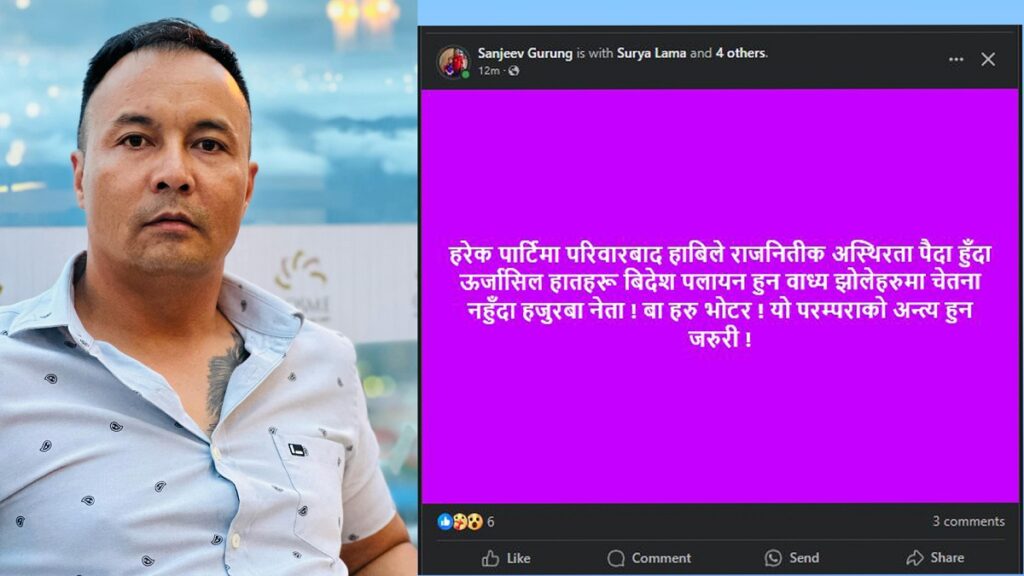Click the public globe audience icon
The width and height of the screenshot is (1024, 576).
coord(514,71)
